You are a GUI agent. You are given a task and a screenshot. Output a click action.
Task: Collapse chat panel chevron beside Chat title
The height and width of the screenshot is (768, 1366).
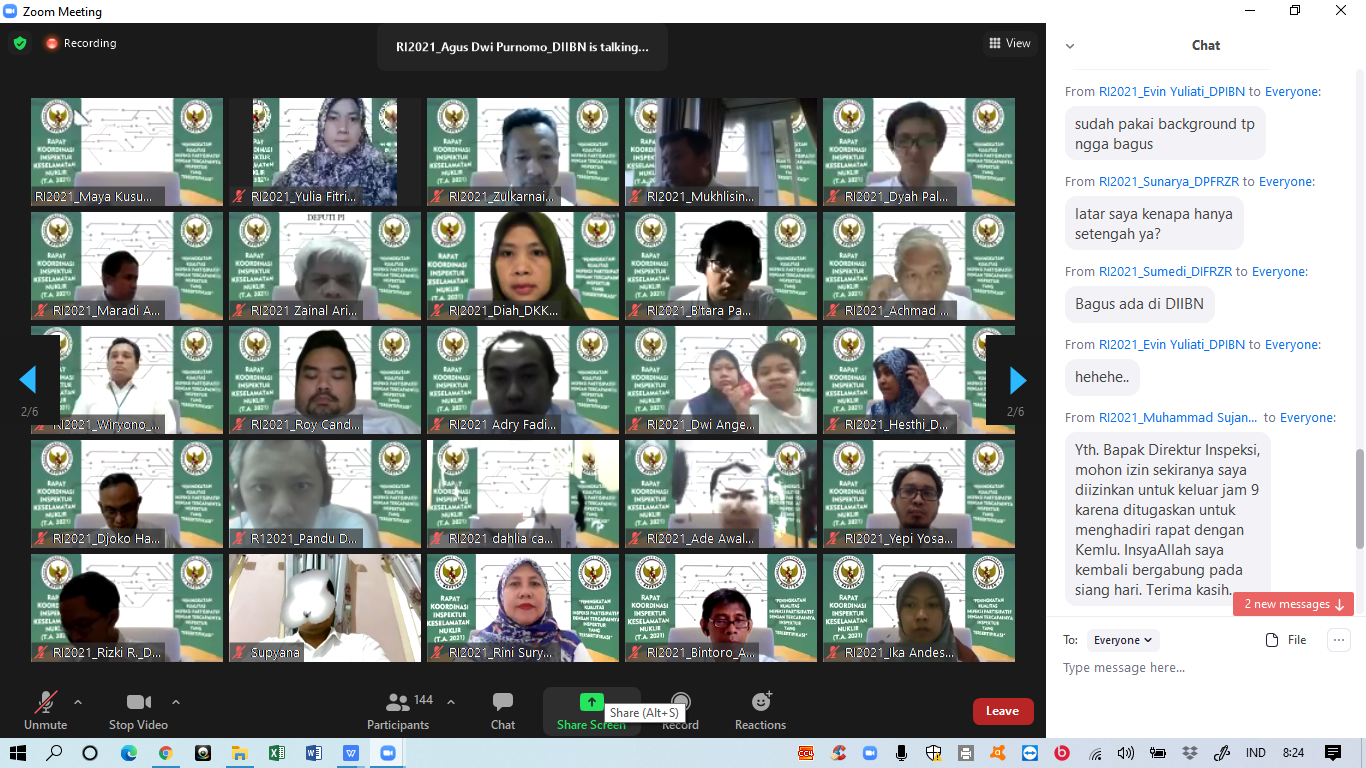click(x=1070, y=46)
